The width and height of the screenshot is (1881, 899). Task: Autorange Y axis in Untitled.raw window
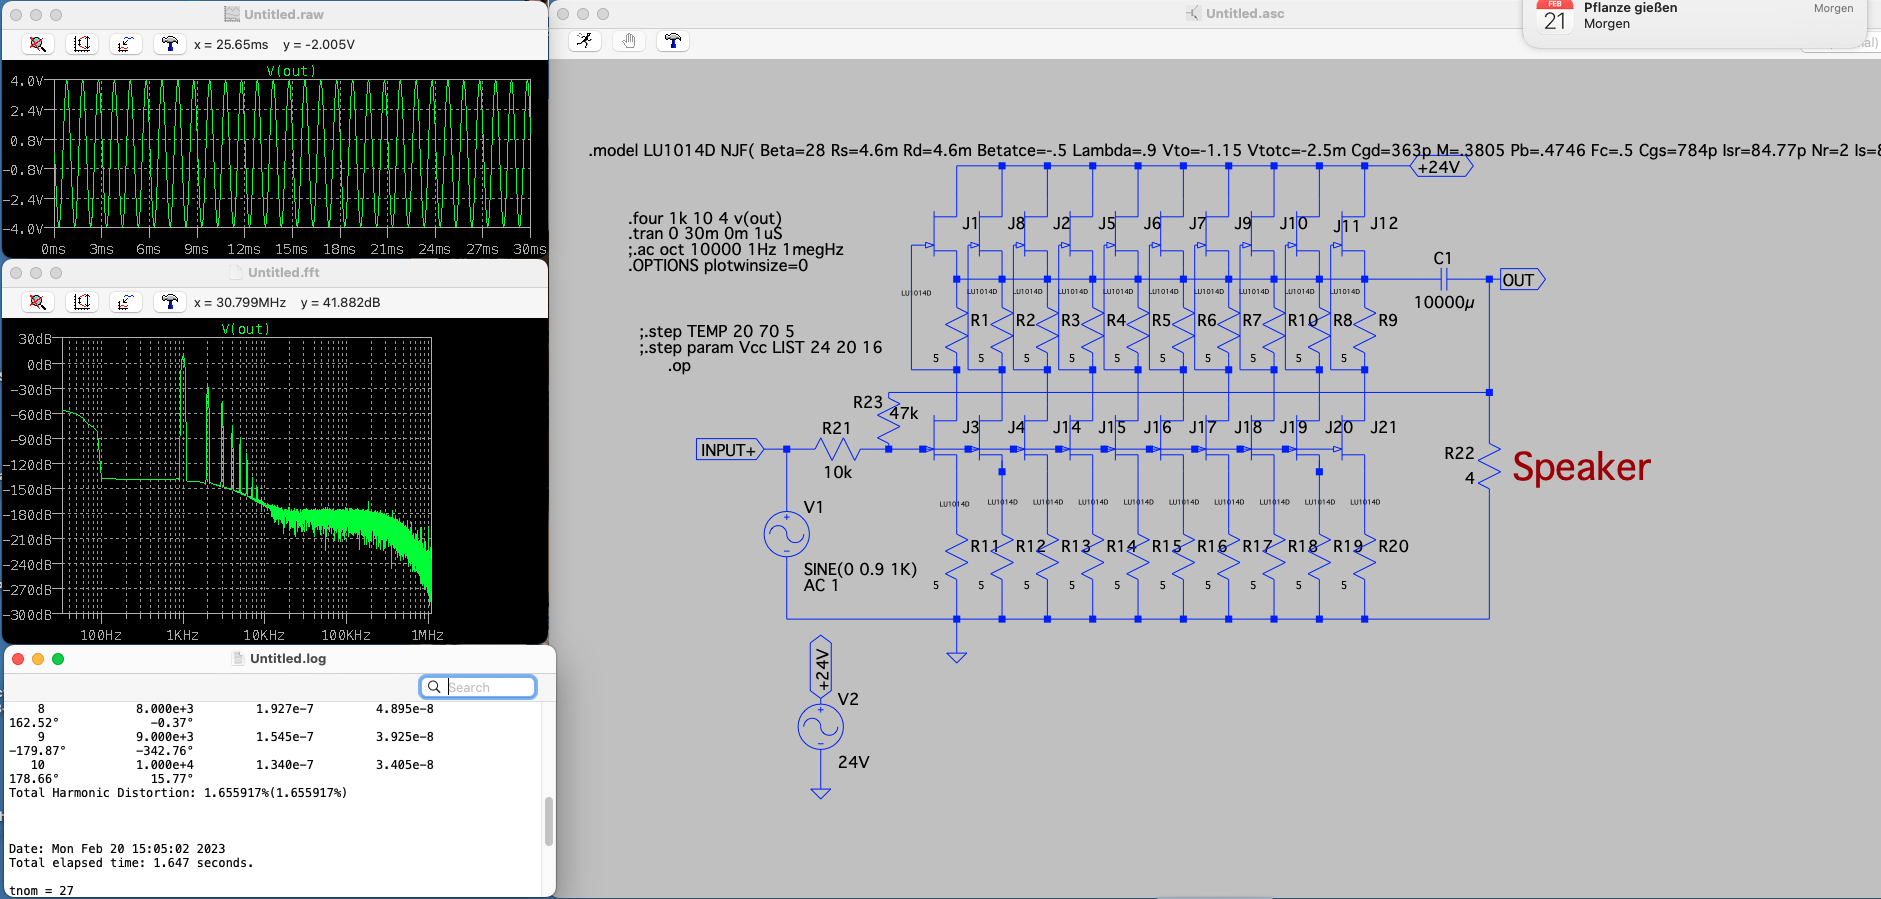pyautogui.click(x=81, y=44)
